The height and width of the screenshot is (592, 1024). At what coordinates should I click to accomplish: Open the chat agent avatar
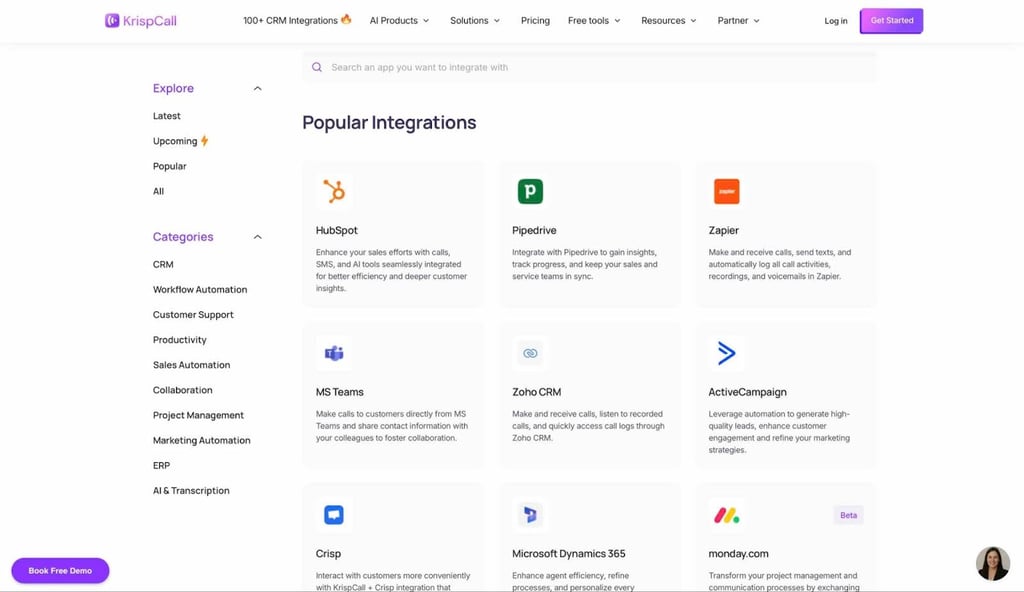[993, 563]
